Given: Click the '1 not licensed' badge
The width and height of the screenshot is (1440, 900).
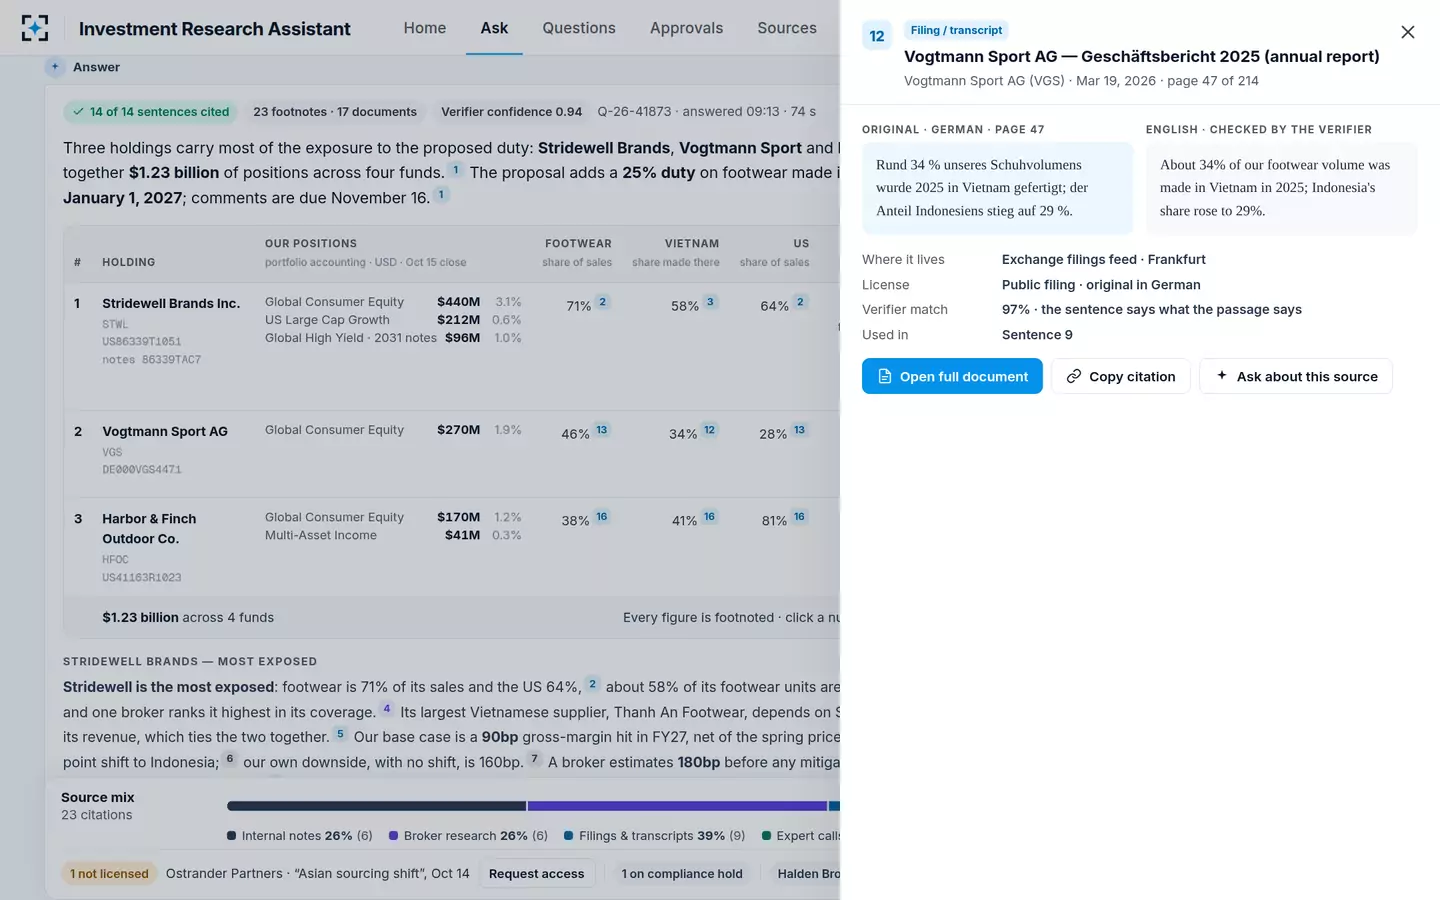Looking at the screenshot, I should [109, 874].
